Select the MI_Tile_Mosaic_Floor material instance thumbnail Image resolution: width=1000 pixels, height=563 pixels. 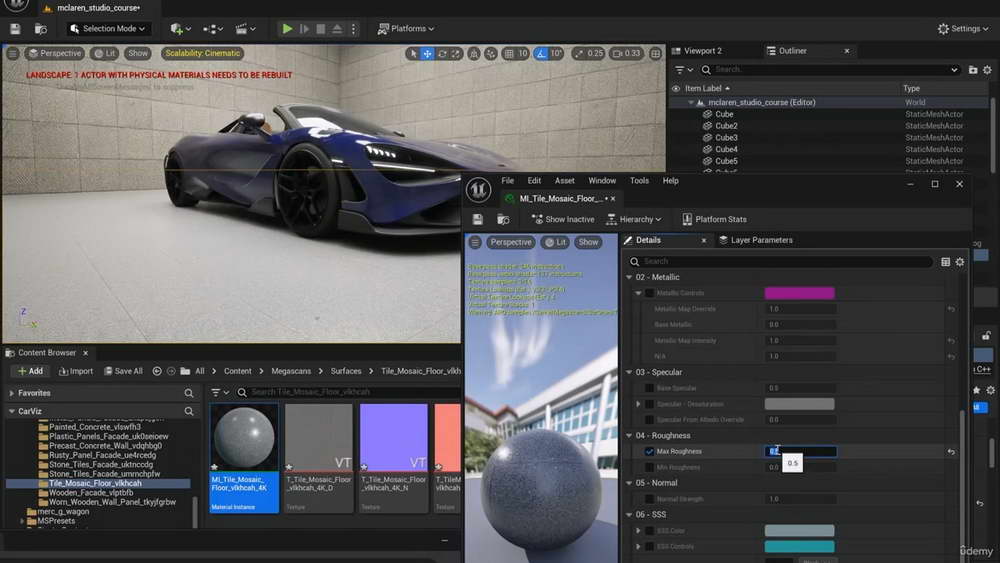pos(244,457)
